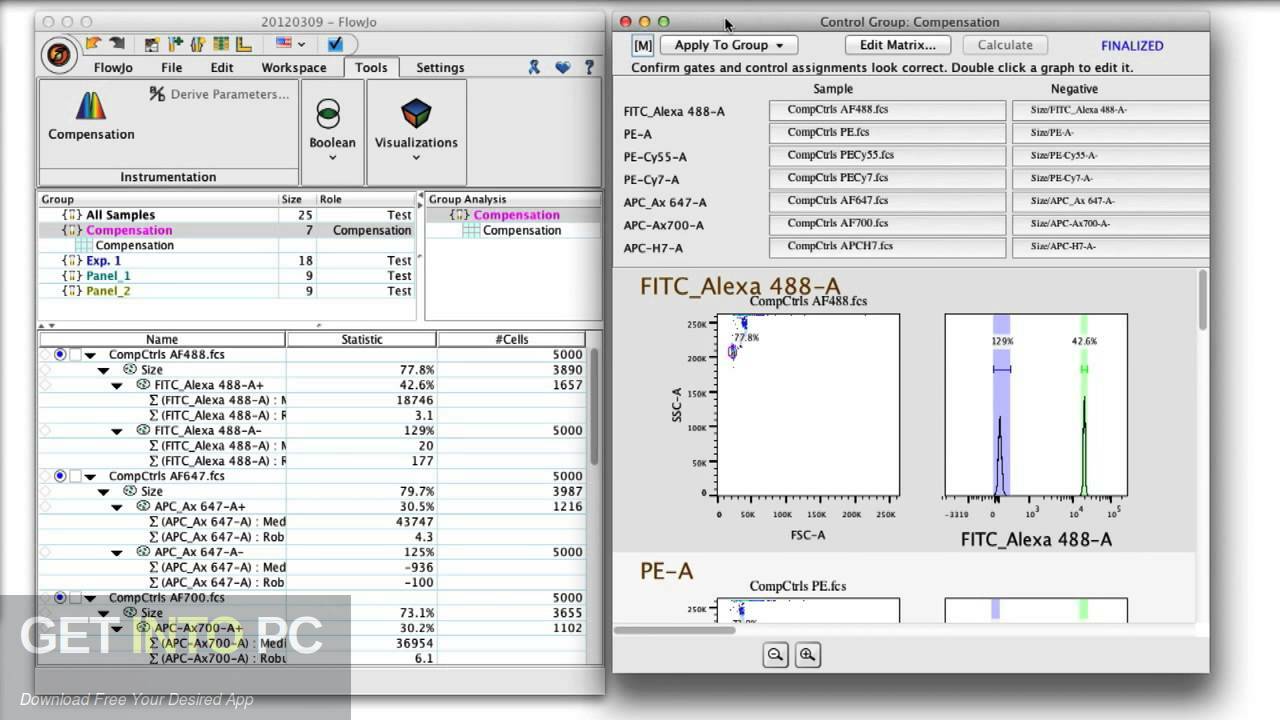Viewport: 1280px width, 720px height.
Task: Tick the checkbox beside CompCtrls AF488.fcs
Action: pos(76,355)
